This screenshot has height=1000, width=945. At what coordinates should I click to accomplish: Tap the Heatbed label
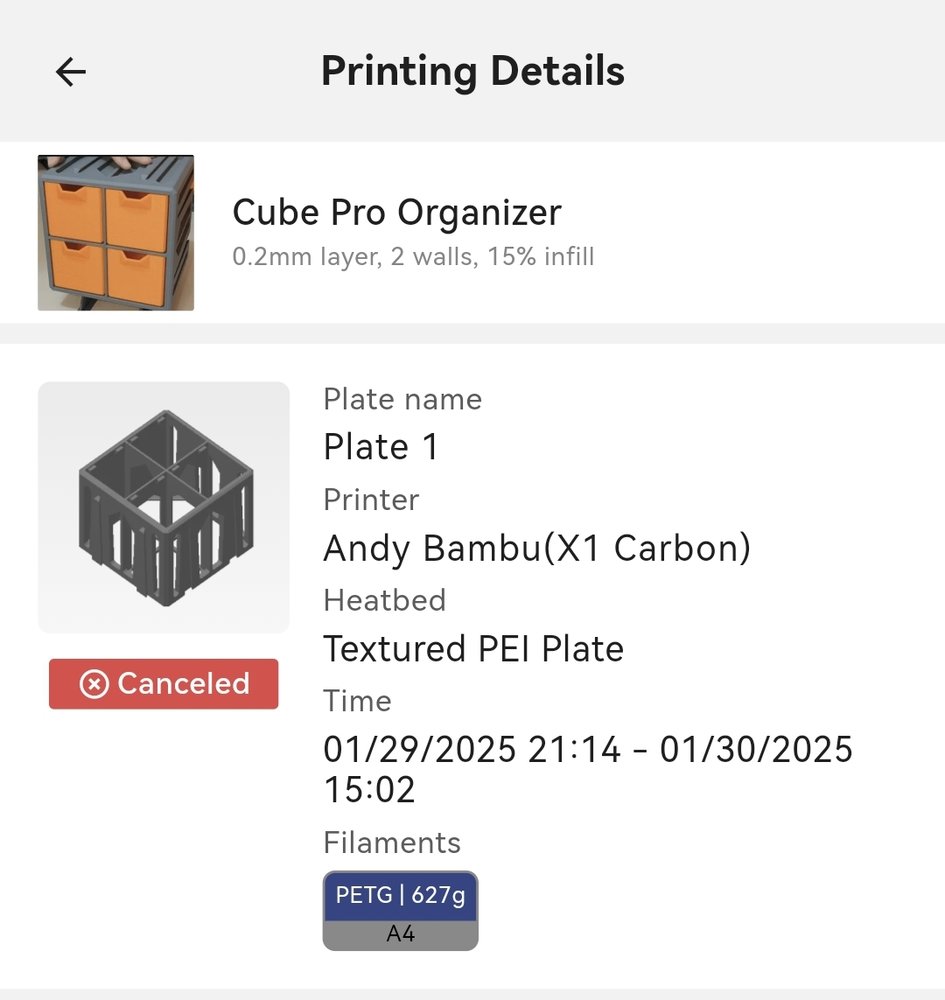point(384,600)
